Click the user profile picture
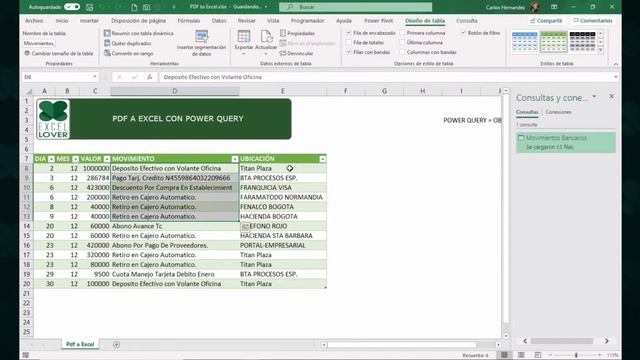Screen dimensions: 640x360 (x=535, y=7)
